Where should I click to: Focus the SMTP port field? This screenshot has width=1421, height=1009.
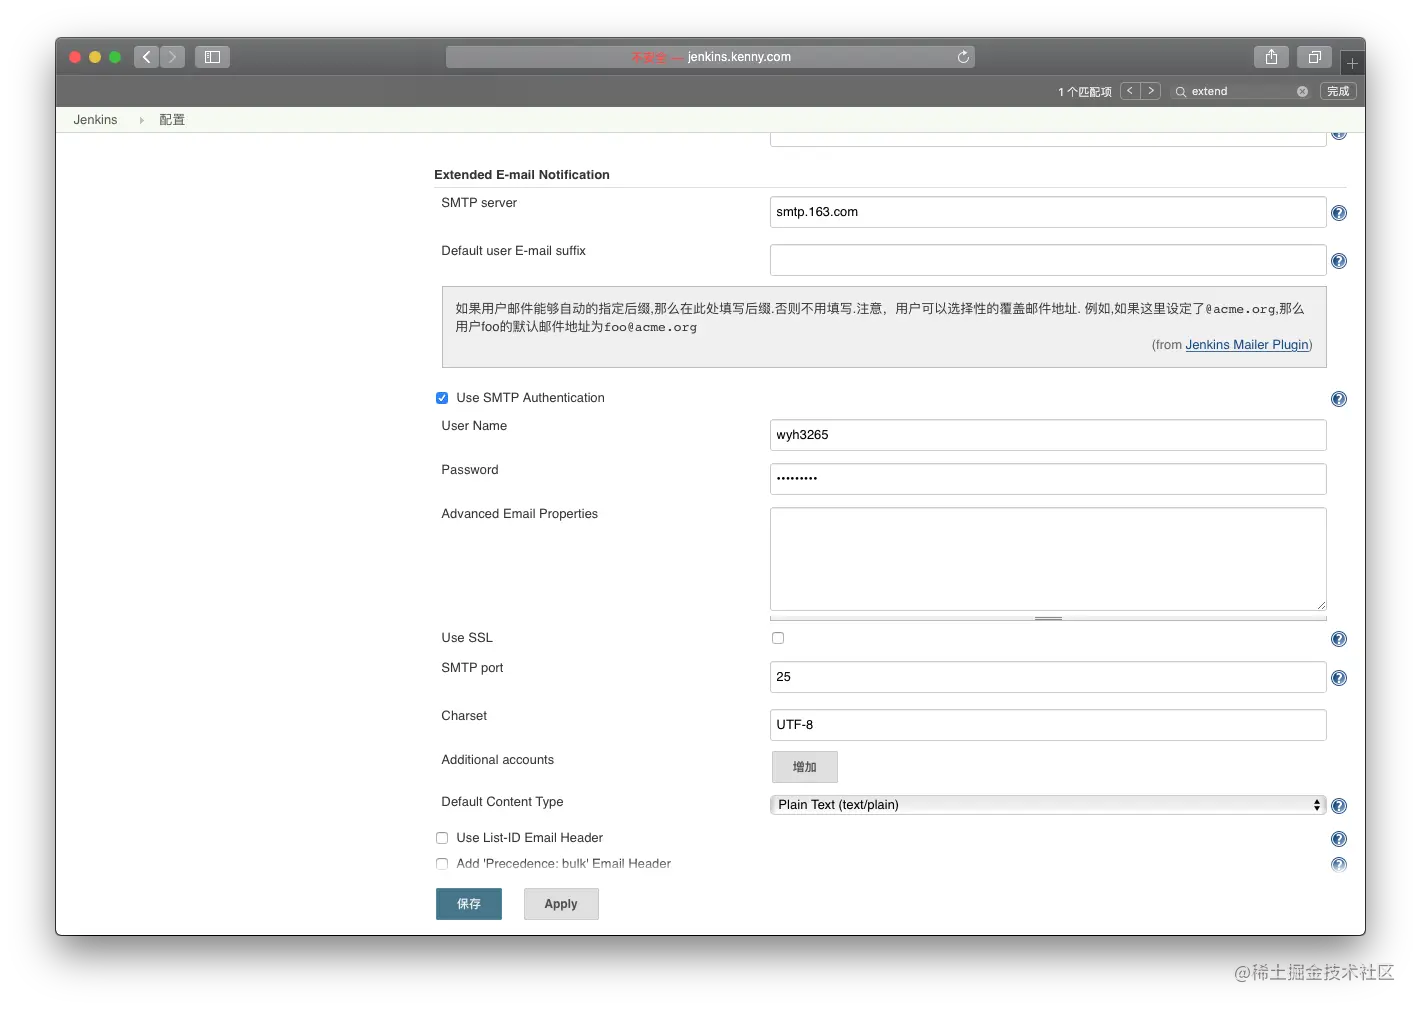pyautogui.click(x=1048, y=677)
